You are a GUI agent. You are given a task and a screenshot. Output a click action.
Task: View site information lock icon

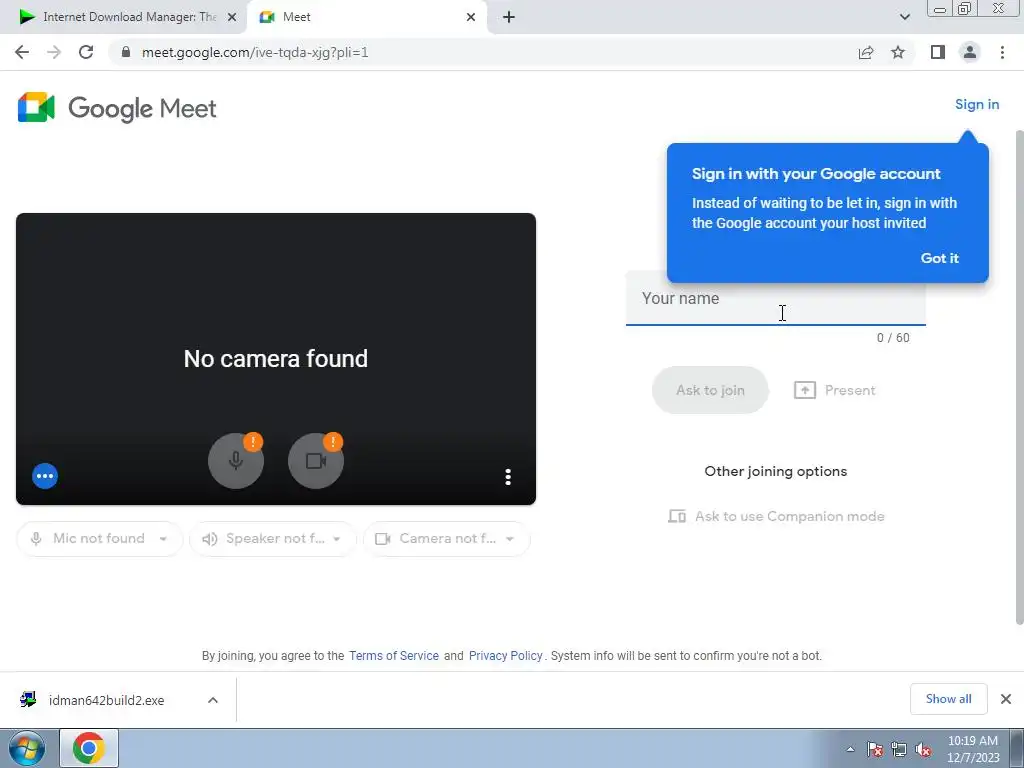pyautogui.click(x=126, y=52)
